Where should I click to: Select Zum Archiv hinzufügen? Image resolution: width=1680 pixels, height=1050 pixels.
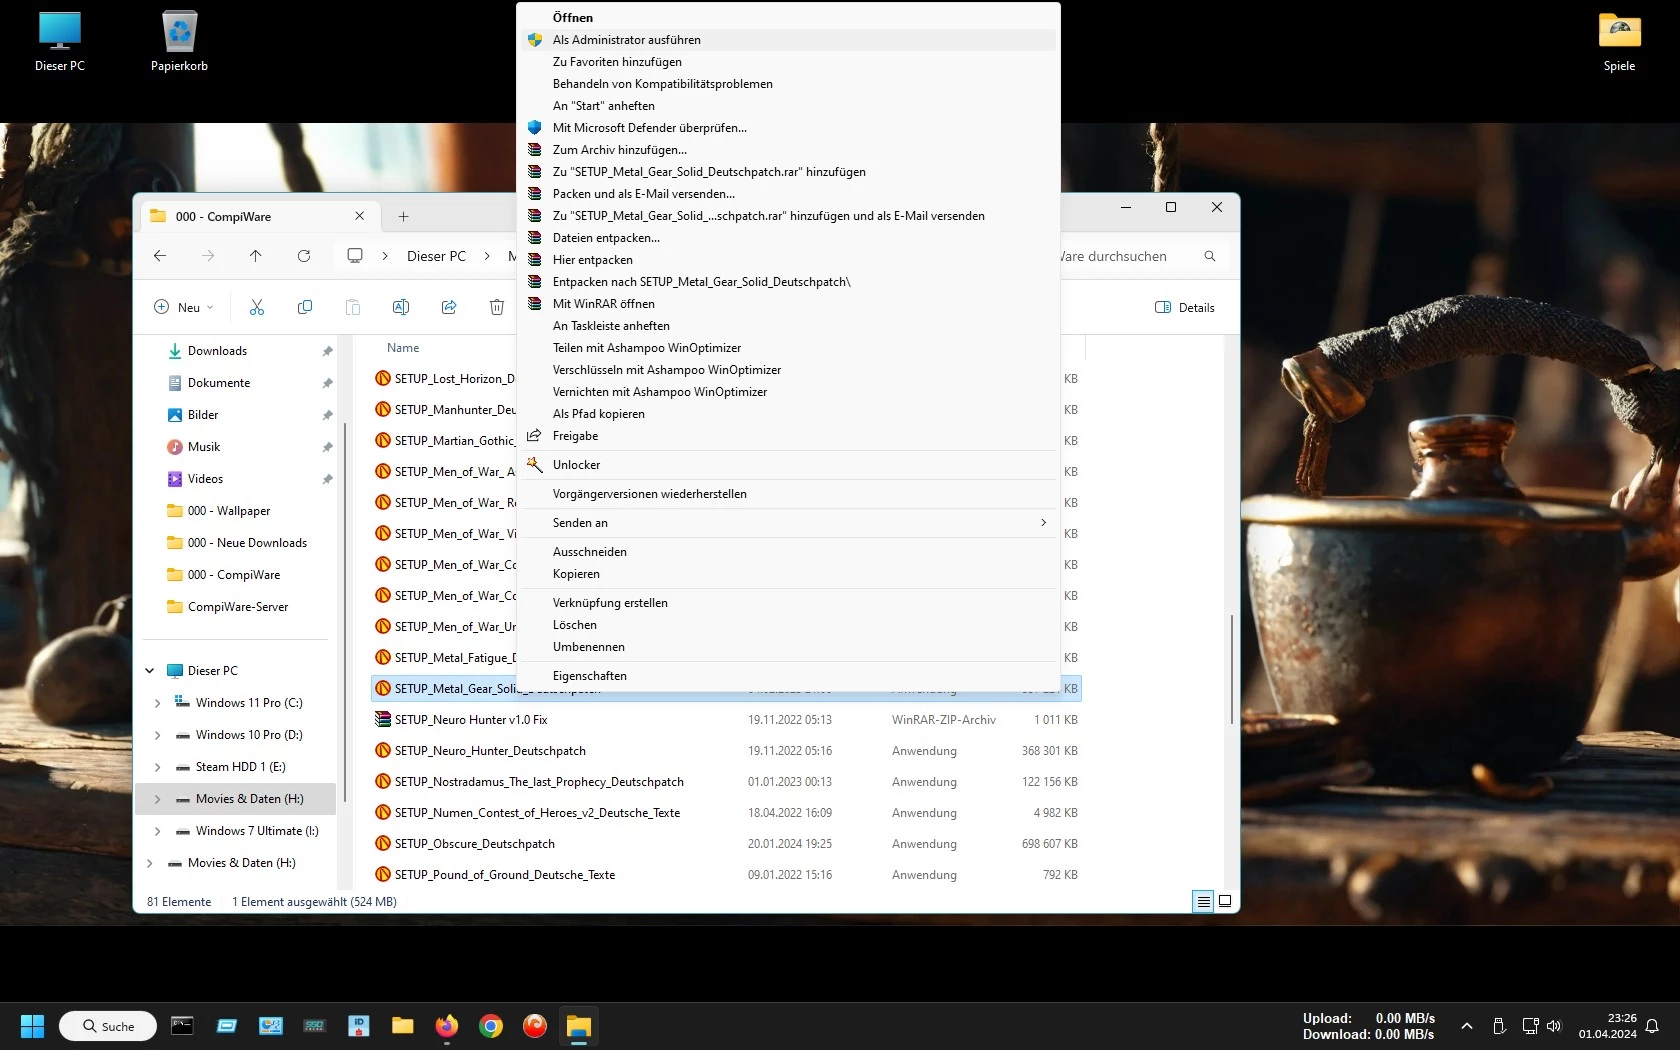788,150
